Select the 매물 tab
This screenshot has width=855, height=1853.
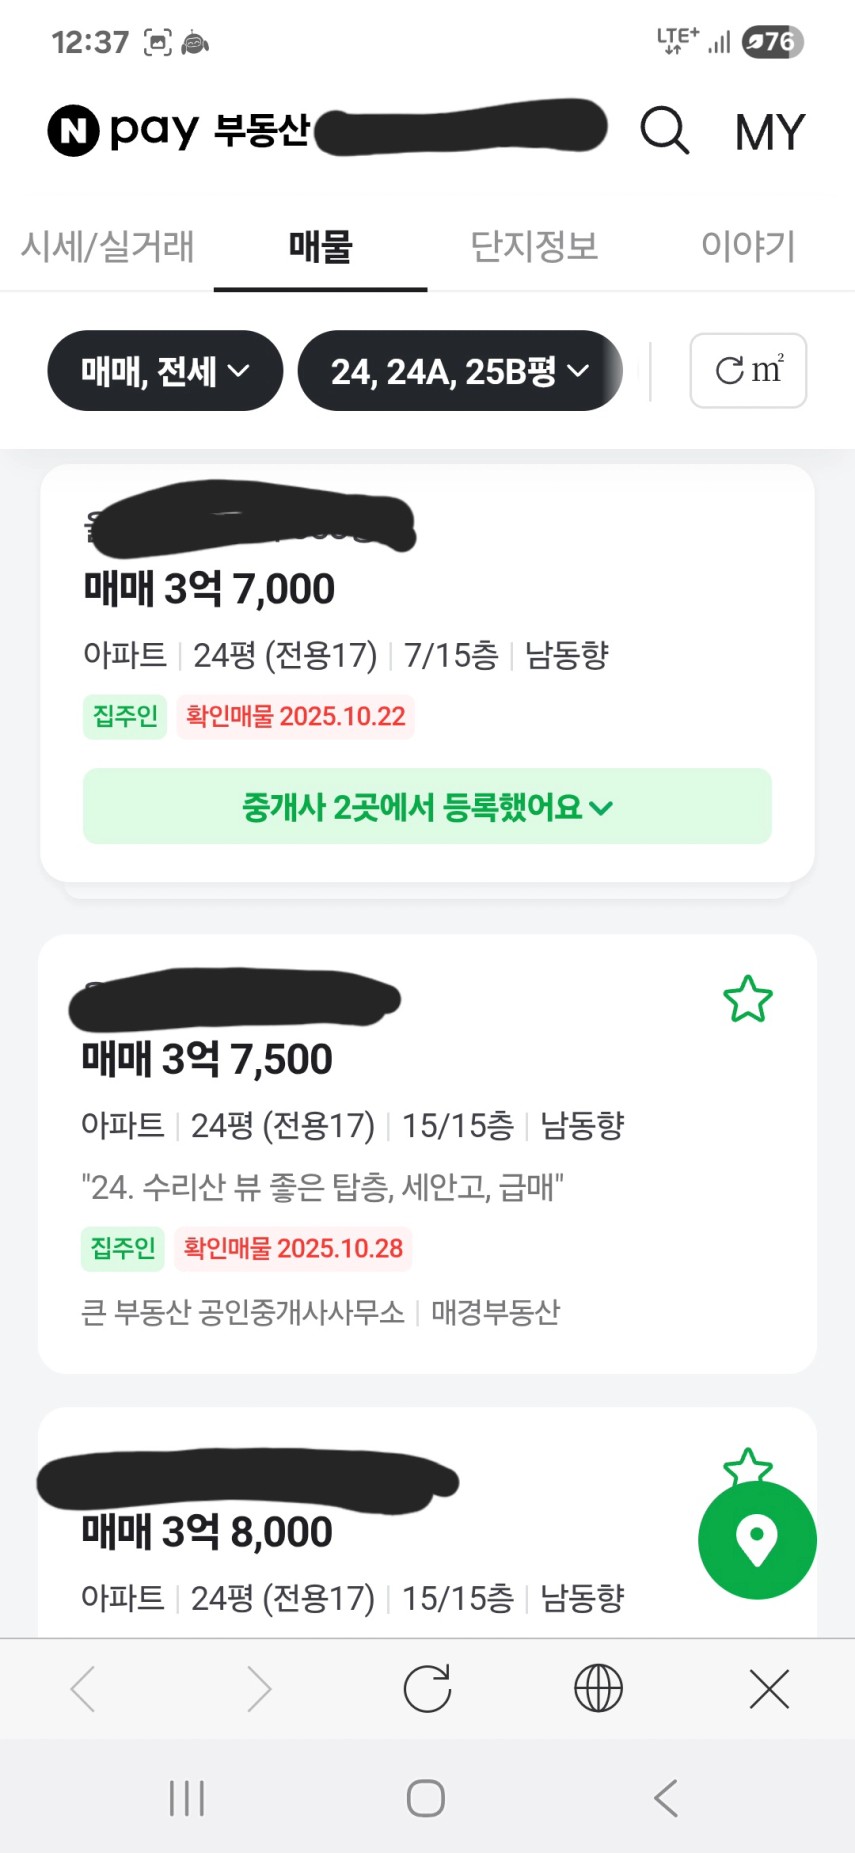pyautogui.click(x=320, y=246)
